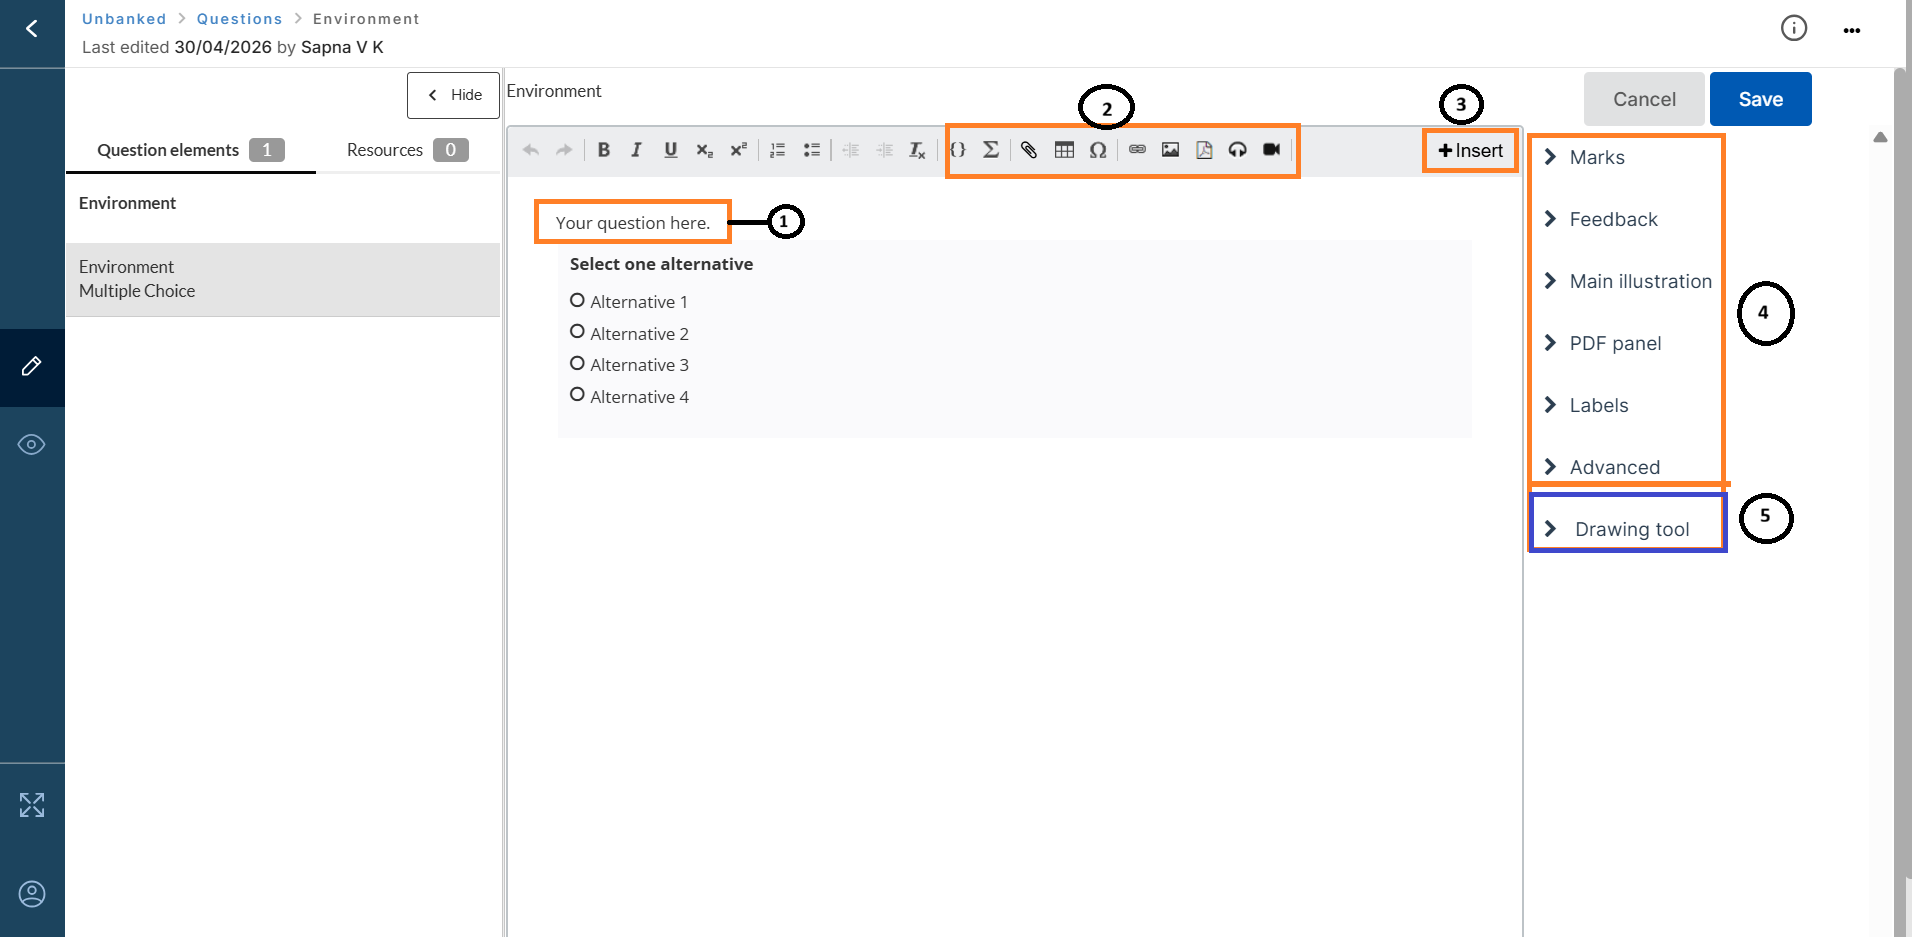
Task: Click the remove formatting icon
Action: coord(917,150)
